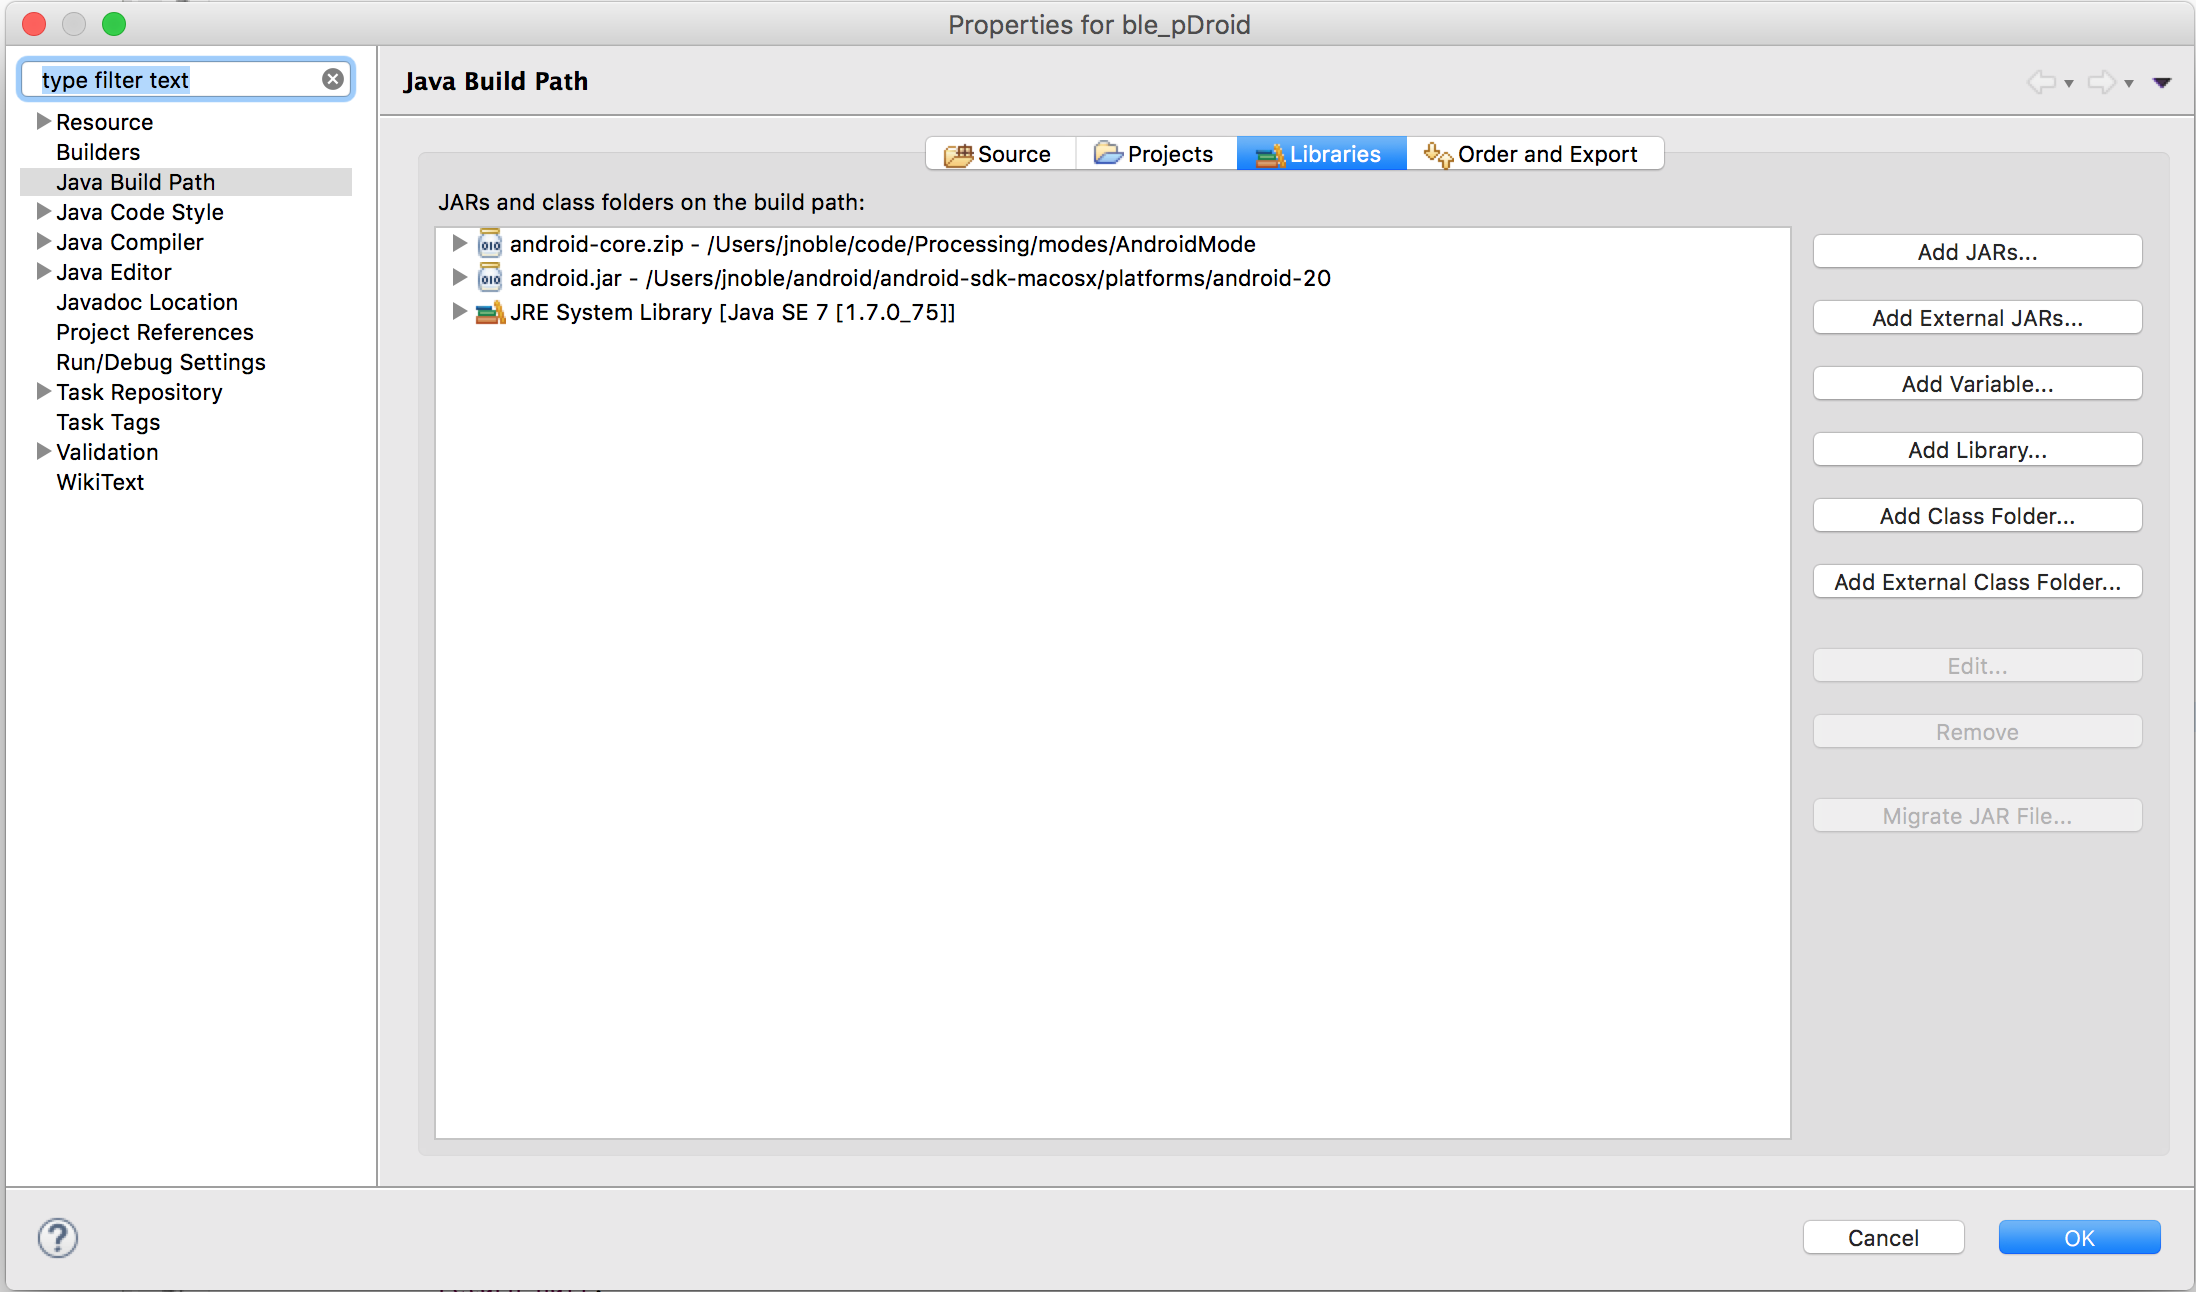
Task: Click the help question mark icon
Action: coord(58,1238)
